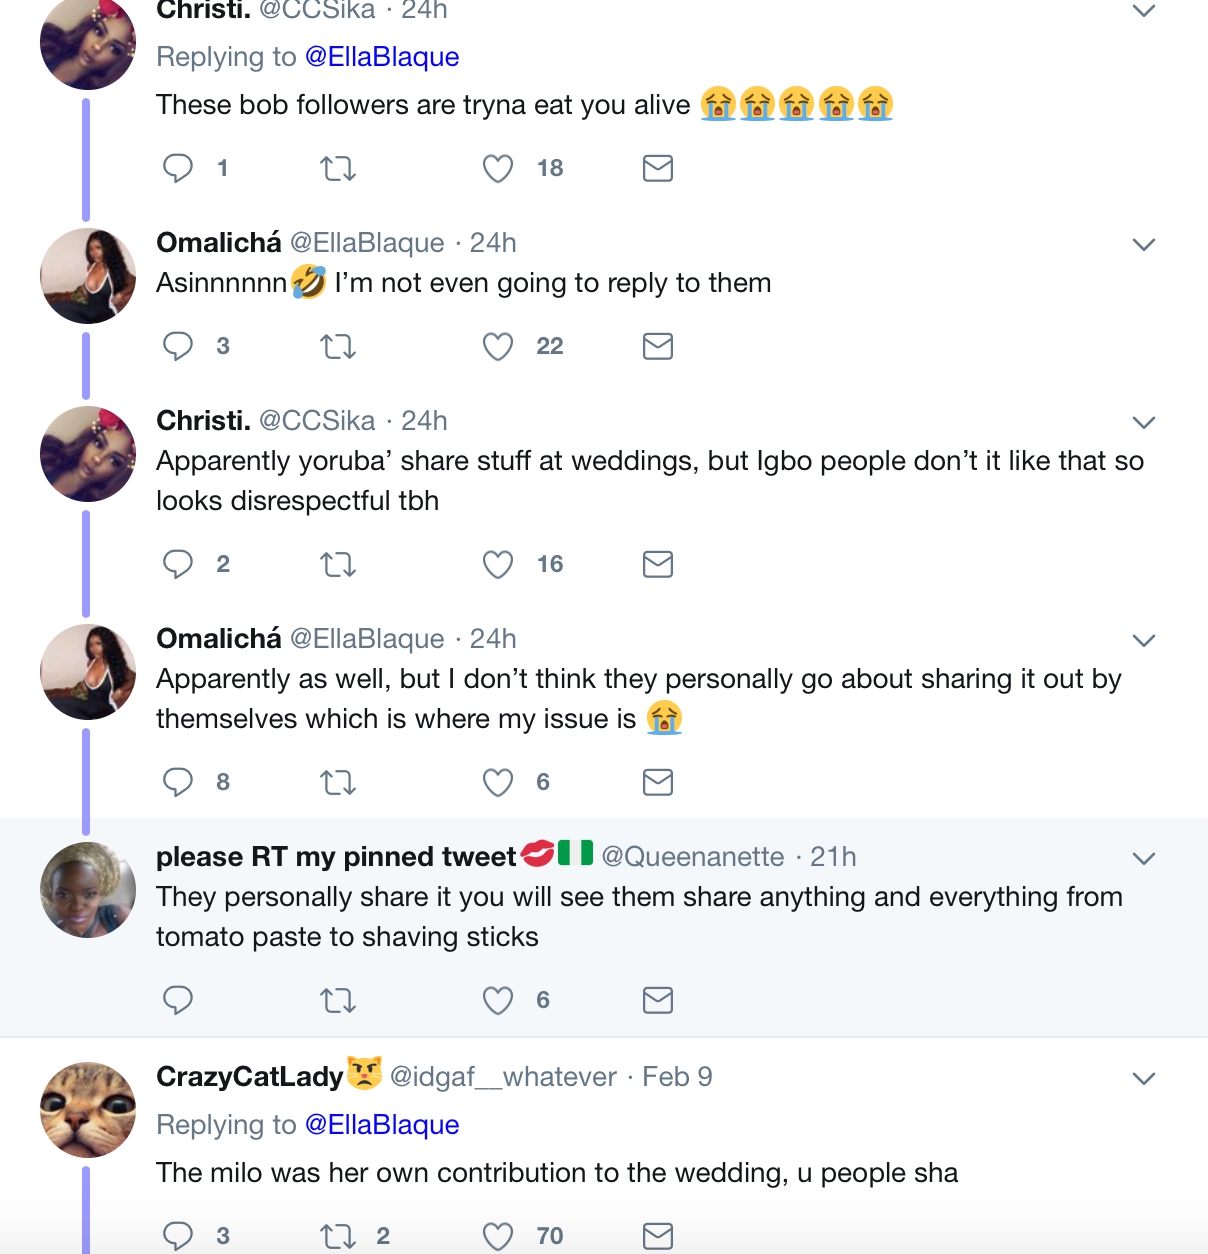The width and height of the screenshot is (1208, 1254).
Task: Retweet Christi's tweet about yoruba weddings
Action: (338, 565)
